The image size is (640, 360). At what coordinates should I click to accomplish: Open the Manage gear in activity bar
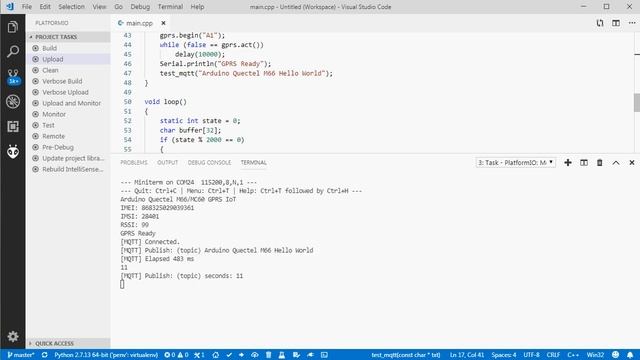13,336
